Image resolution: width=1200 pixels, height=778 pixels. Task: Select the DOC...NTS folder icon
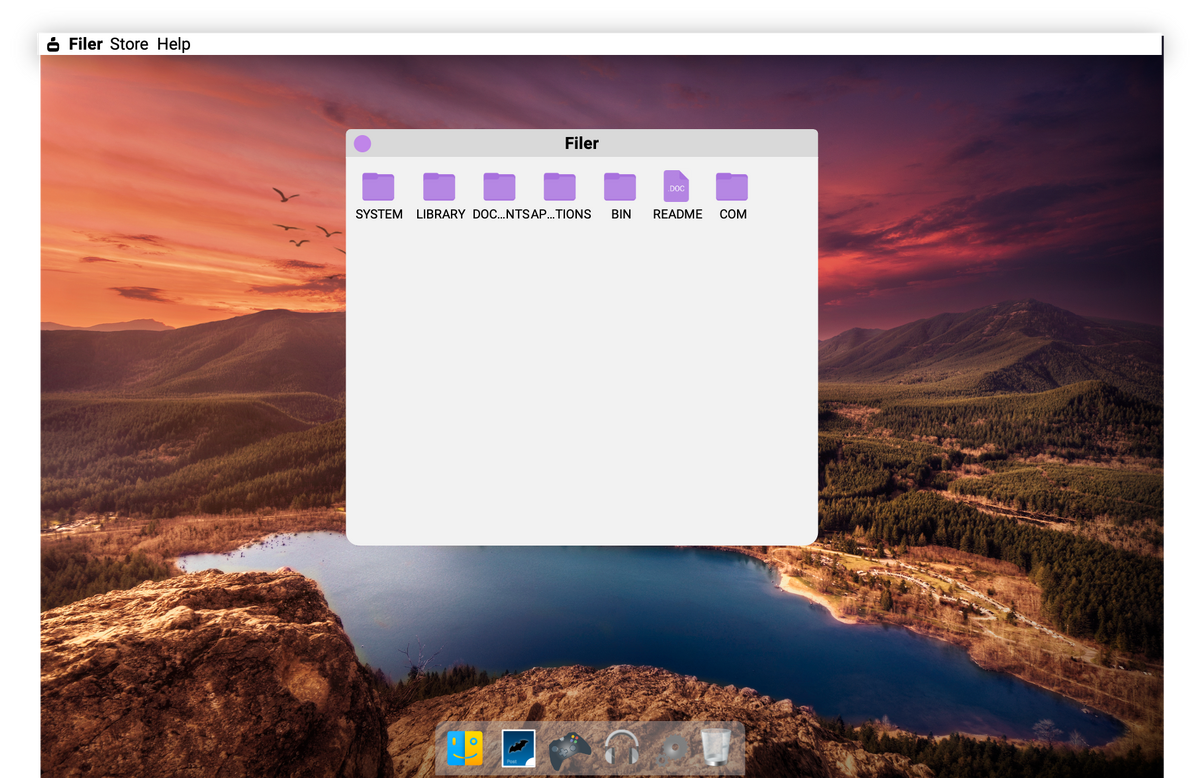pyautogui.click(x=499, y=187)
